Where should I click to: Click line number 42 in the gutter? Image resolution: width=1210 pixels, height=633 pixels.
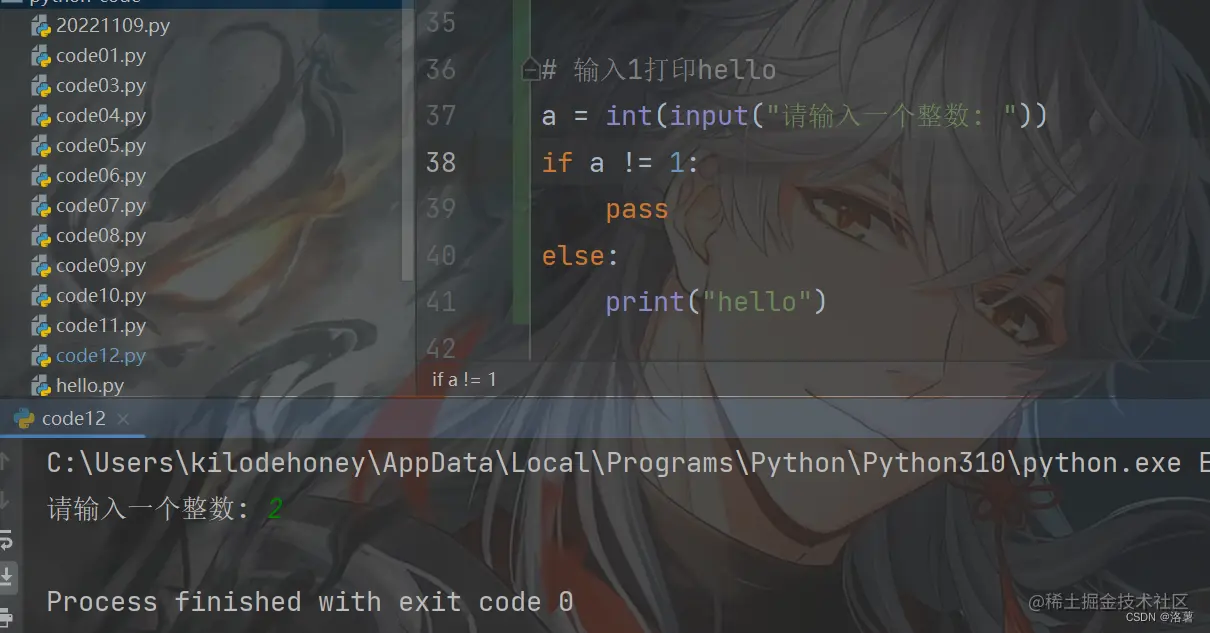[x=441, y=347]
